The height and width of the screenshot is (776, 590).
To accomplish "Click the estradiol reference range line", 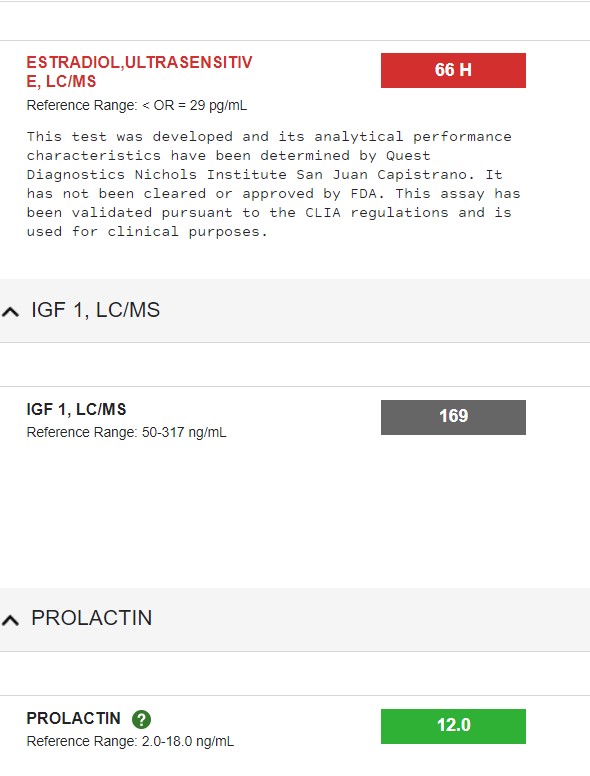I will point(137,105).
